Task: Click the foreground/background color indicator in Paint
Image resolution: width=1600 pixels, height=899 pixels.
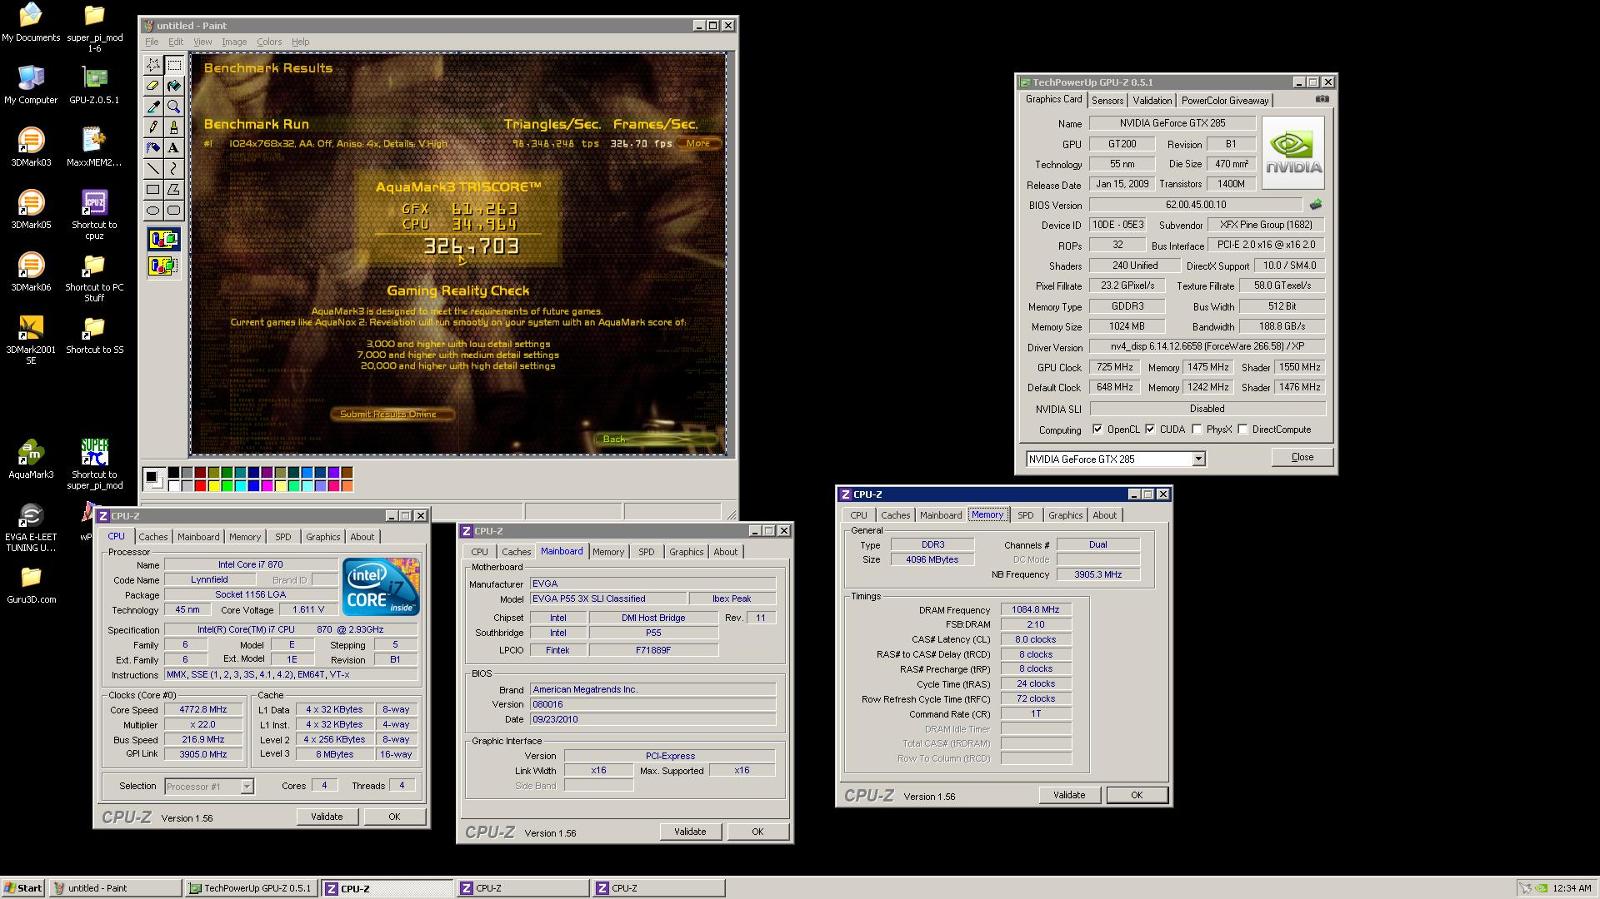Action: tap(153, 478)
